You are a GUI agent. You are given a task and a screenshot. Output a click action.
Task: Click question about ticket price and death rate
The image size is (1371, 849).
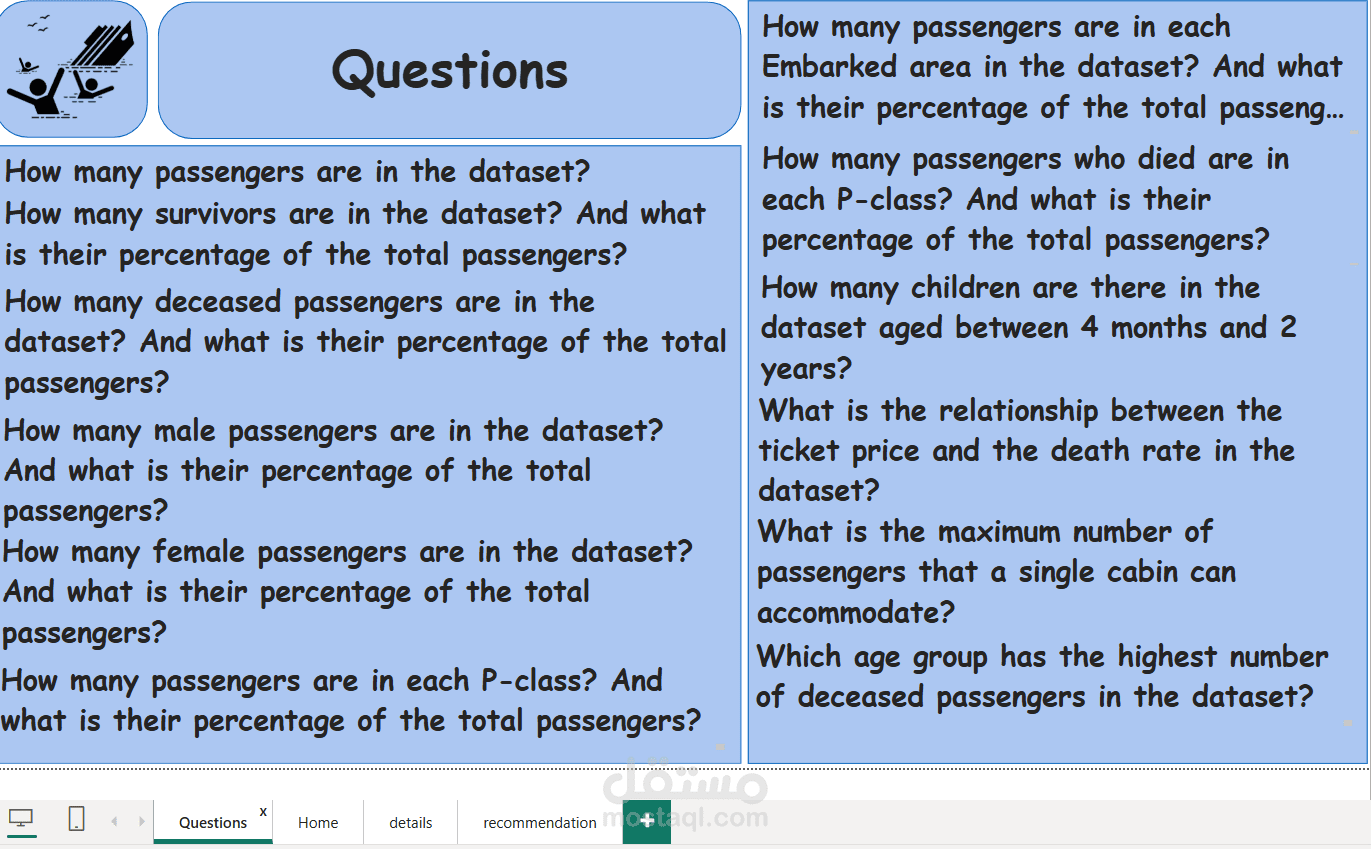[1027, 450]
